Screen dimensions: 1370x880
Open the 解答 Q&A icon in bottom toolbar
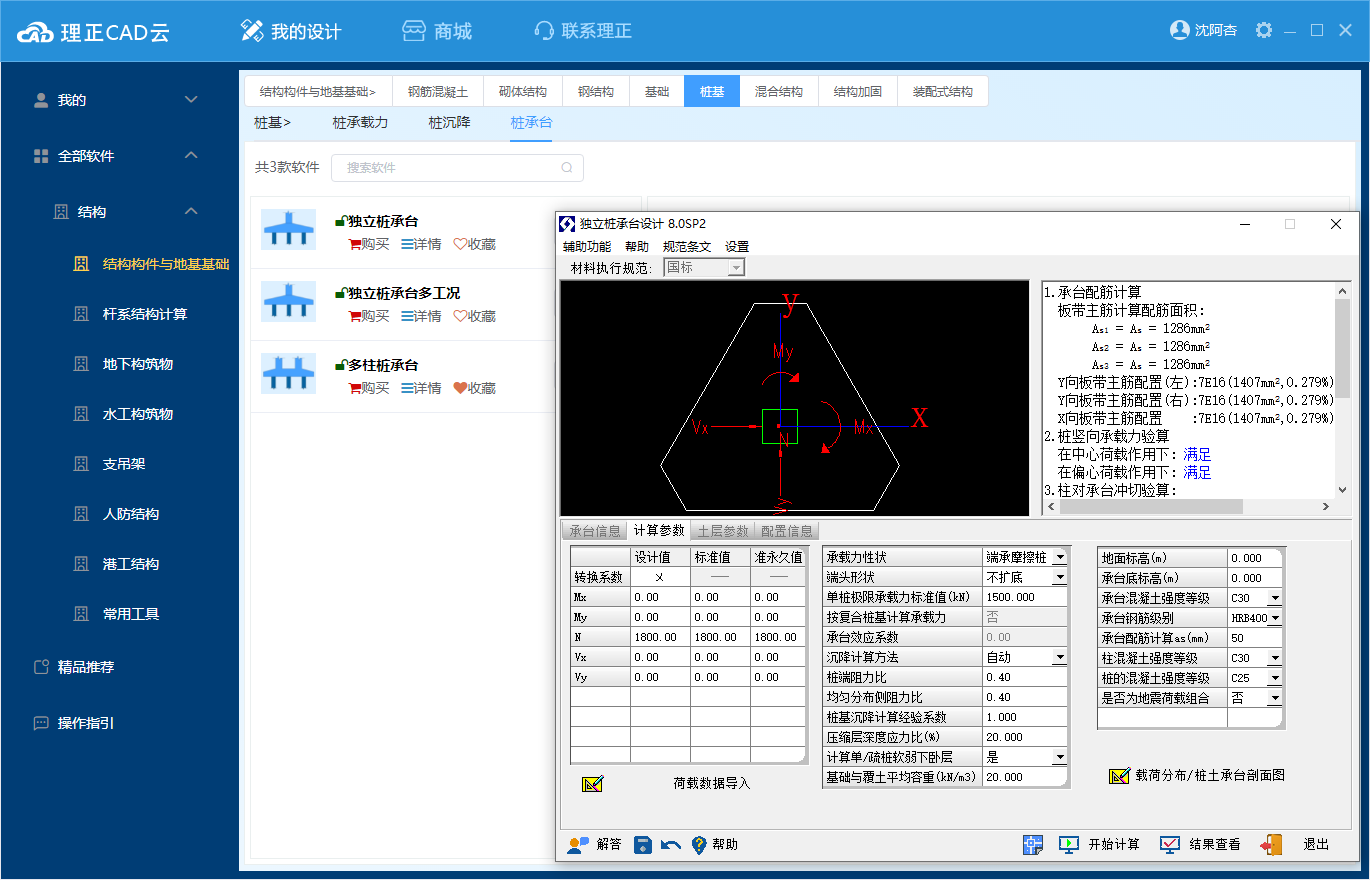click(578, 845)
